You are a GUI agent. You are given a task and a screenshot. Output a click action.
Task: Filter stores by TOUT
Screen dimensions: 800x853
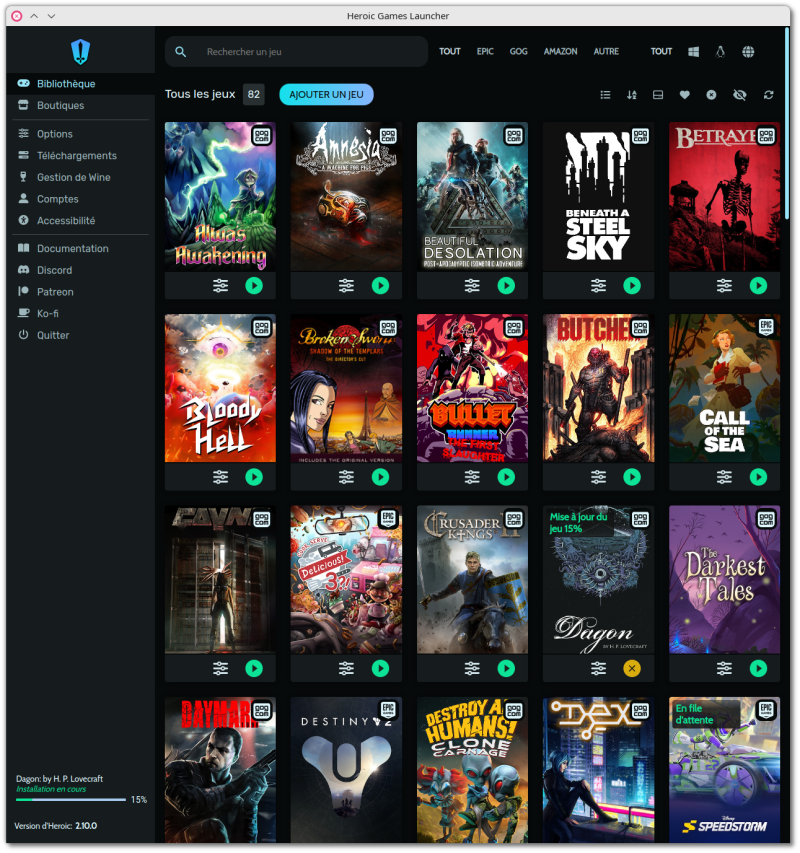coord(450,52)
